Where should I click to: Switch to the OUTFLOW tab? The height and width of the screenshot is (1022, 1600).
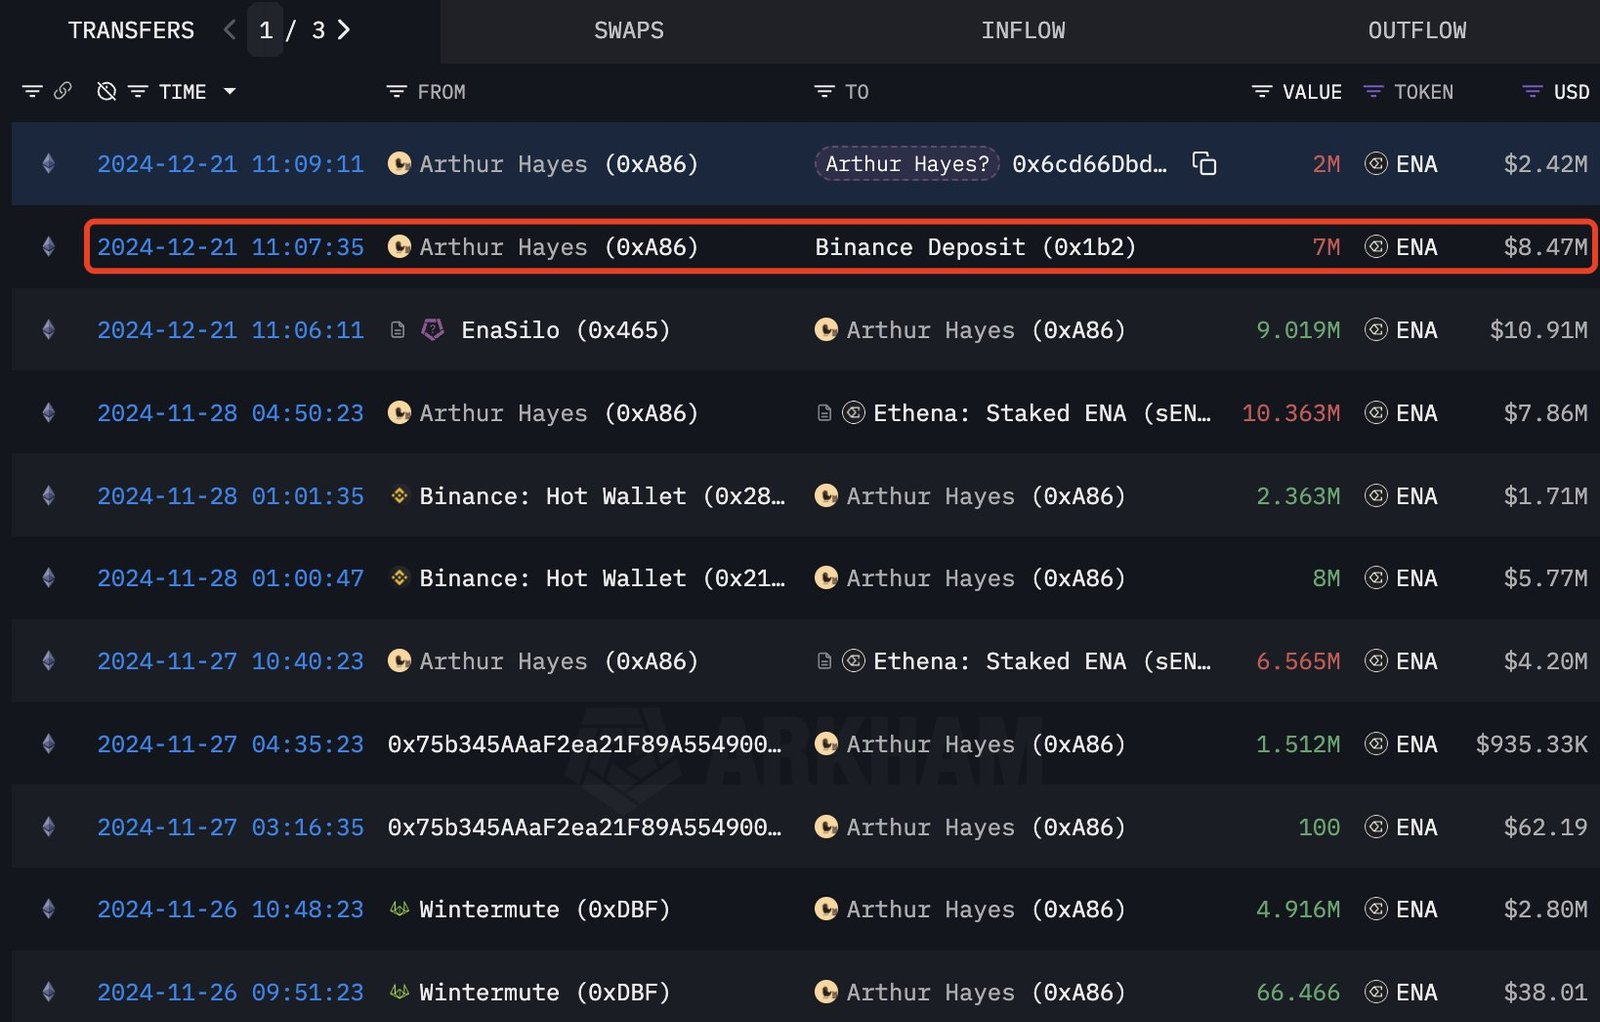click(1417, 30)
